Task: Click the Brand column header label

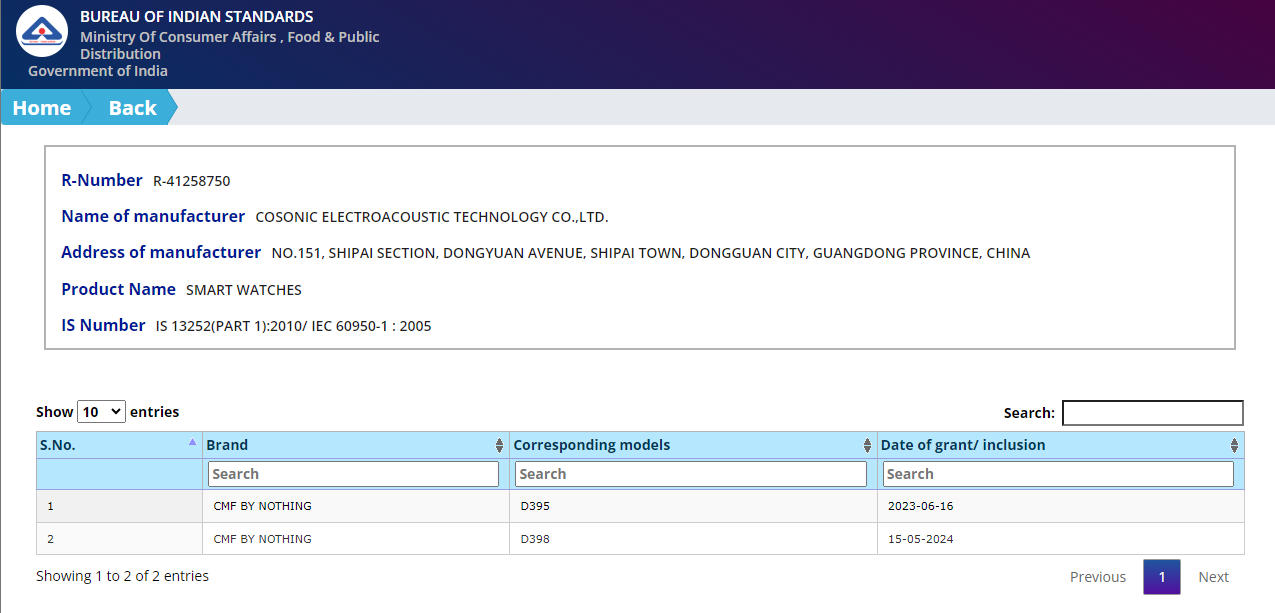Action: pos(227,445)
